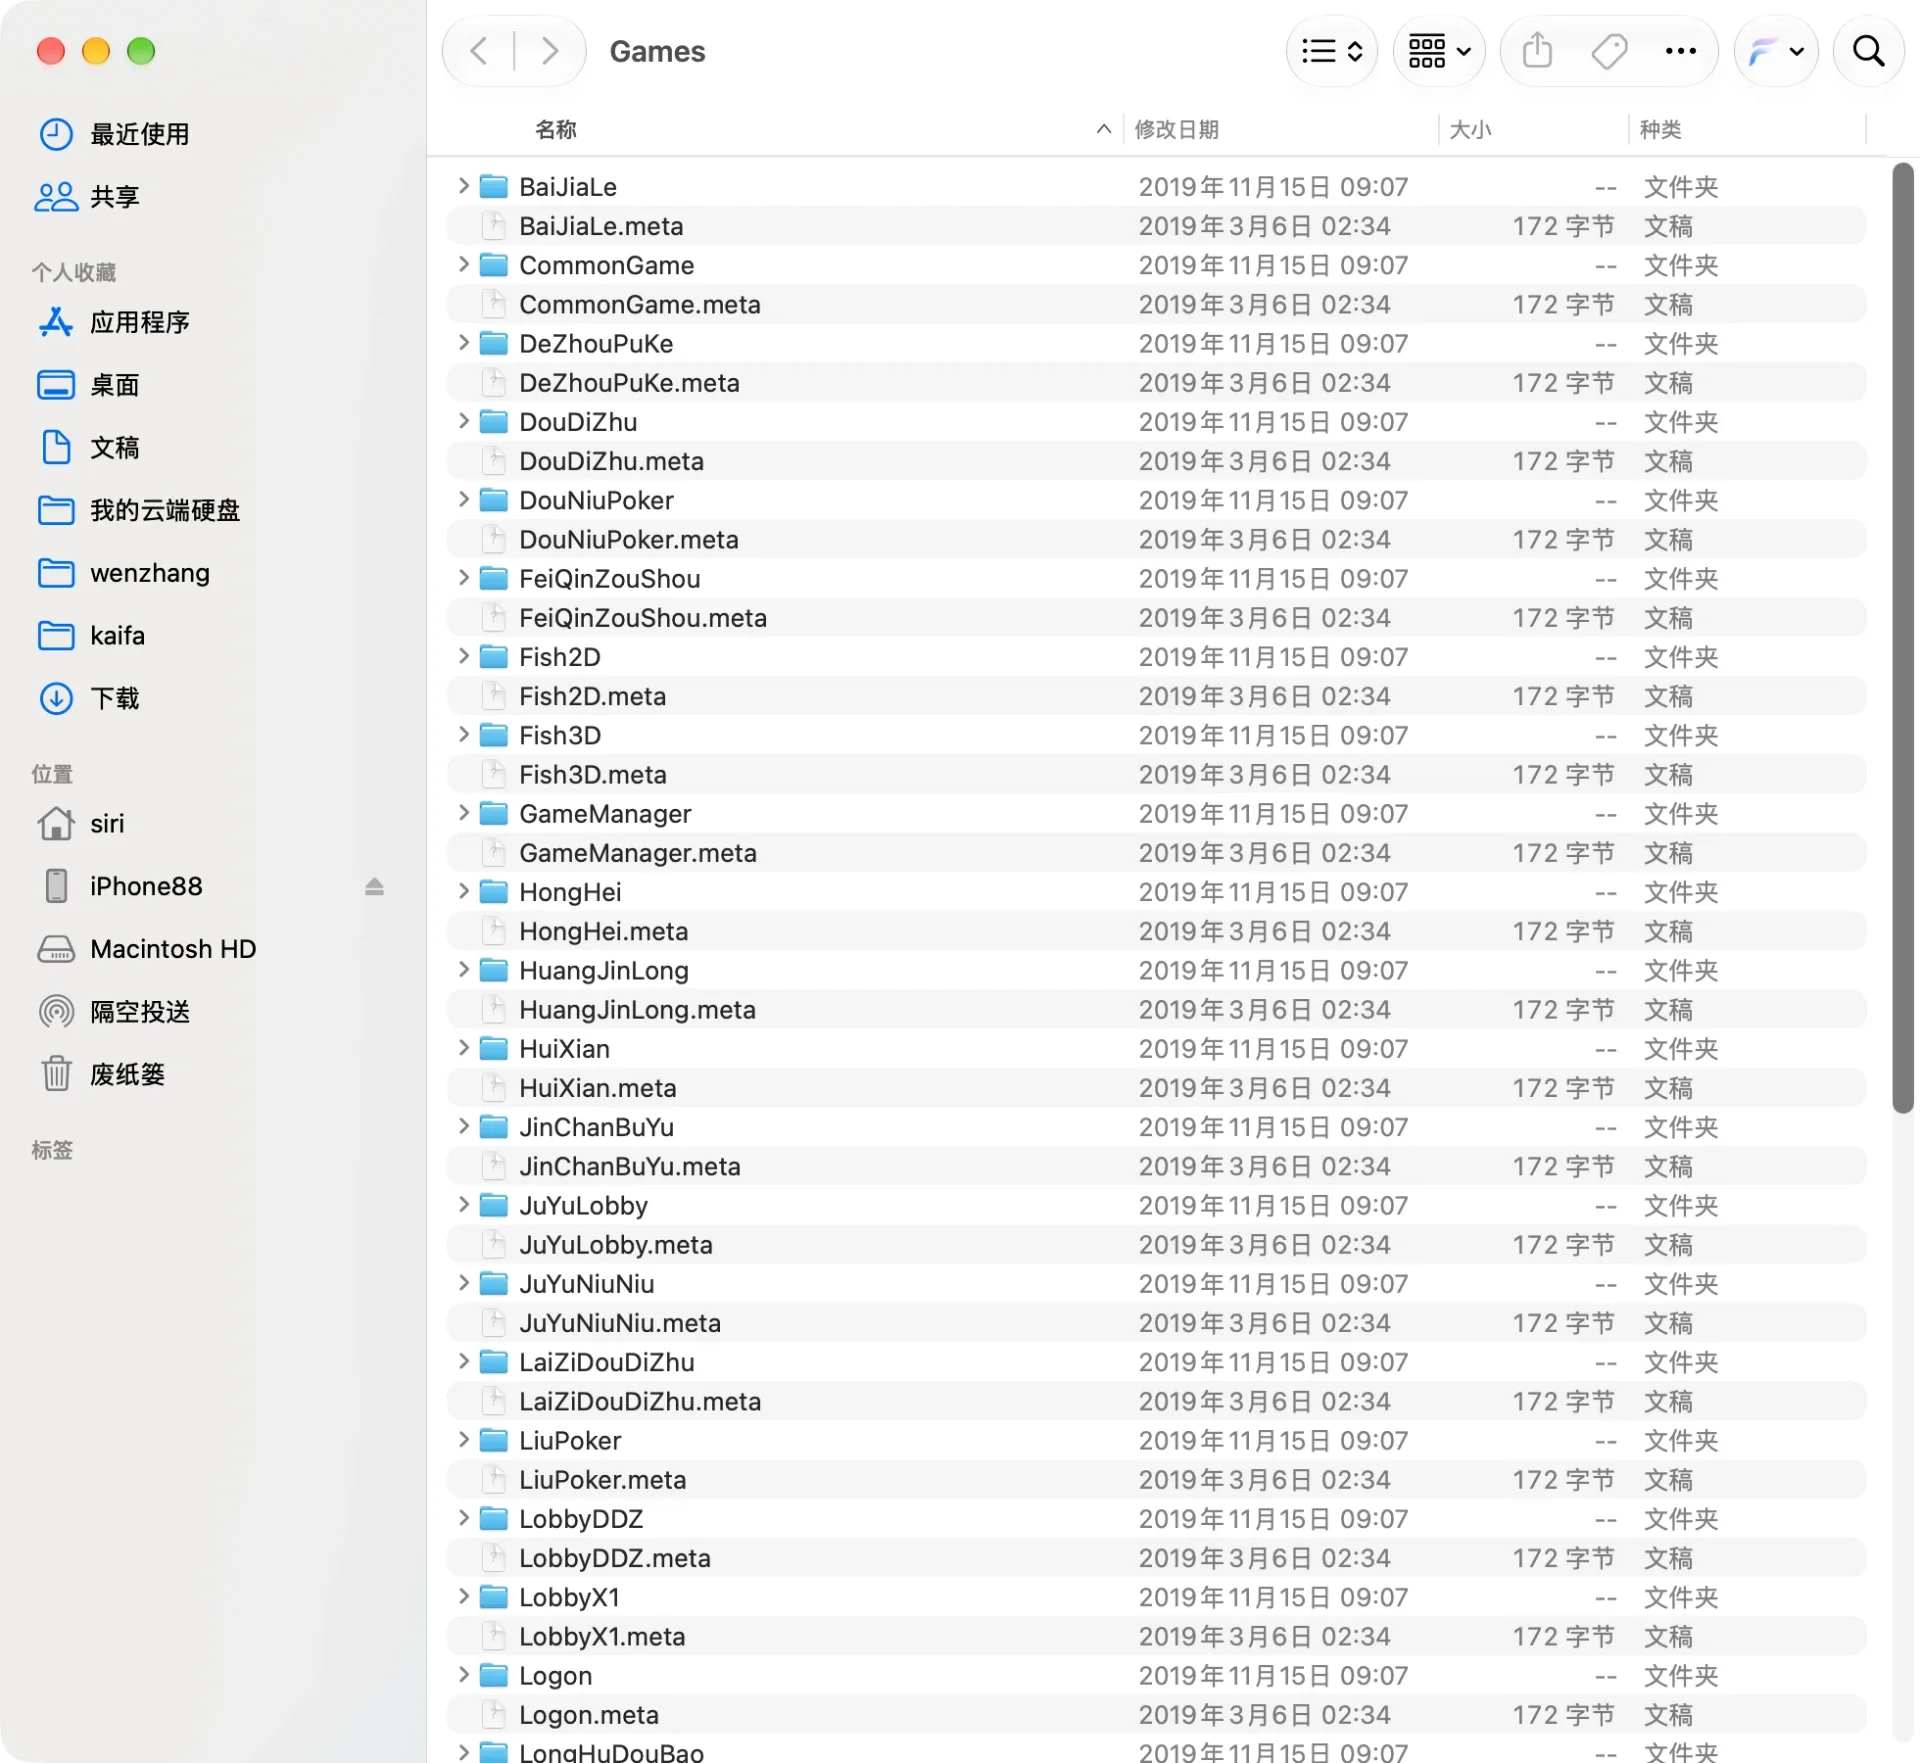Image resolution: width=1920 pixels, height=1763 pixels.
Task: Select the Fish3D folder row
Action: (1157, 736)
